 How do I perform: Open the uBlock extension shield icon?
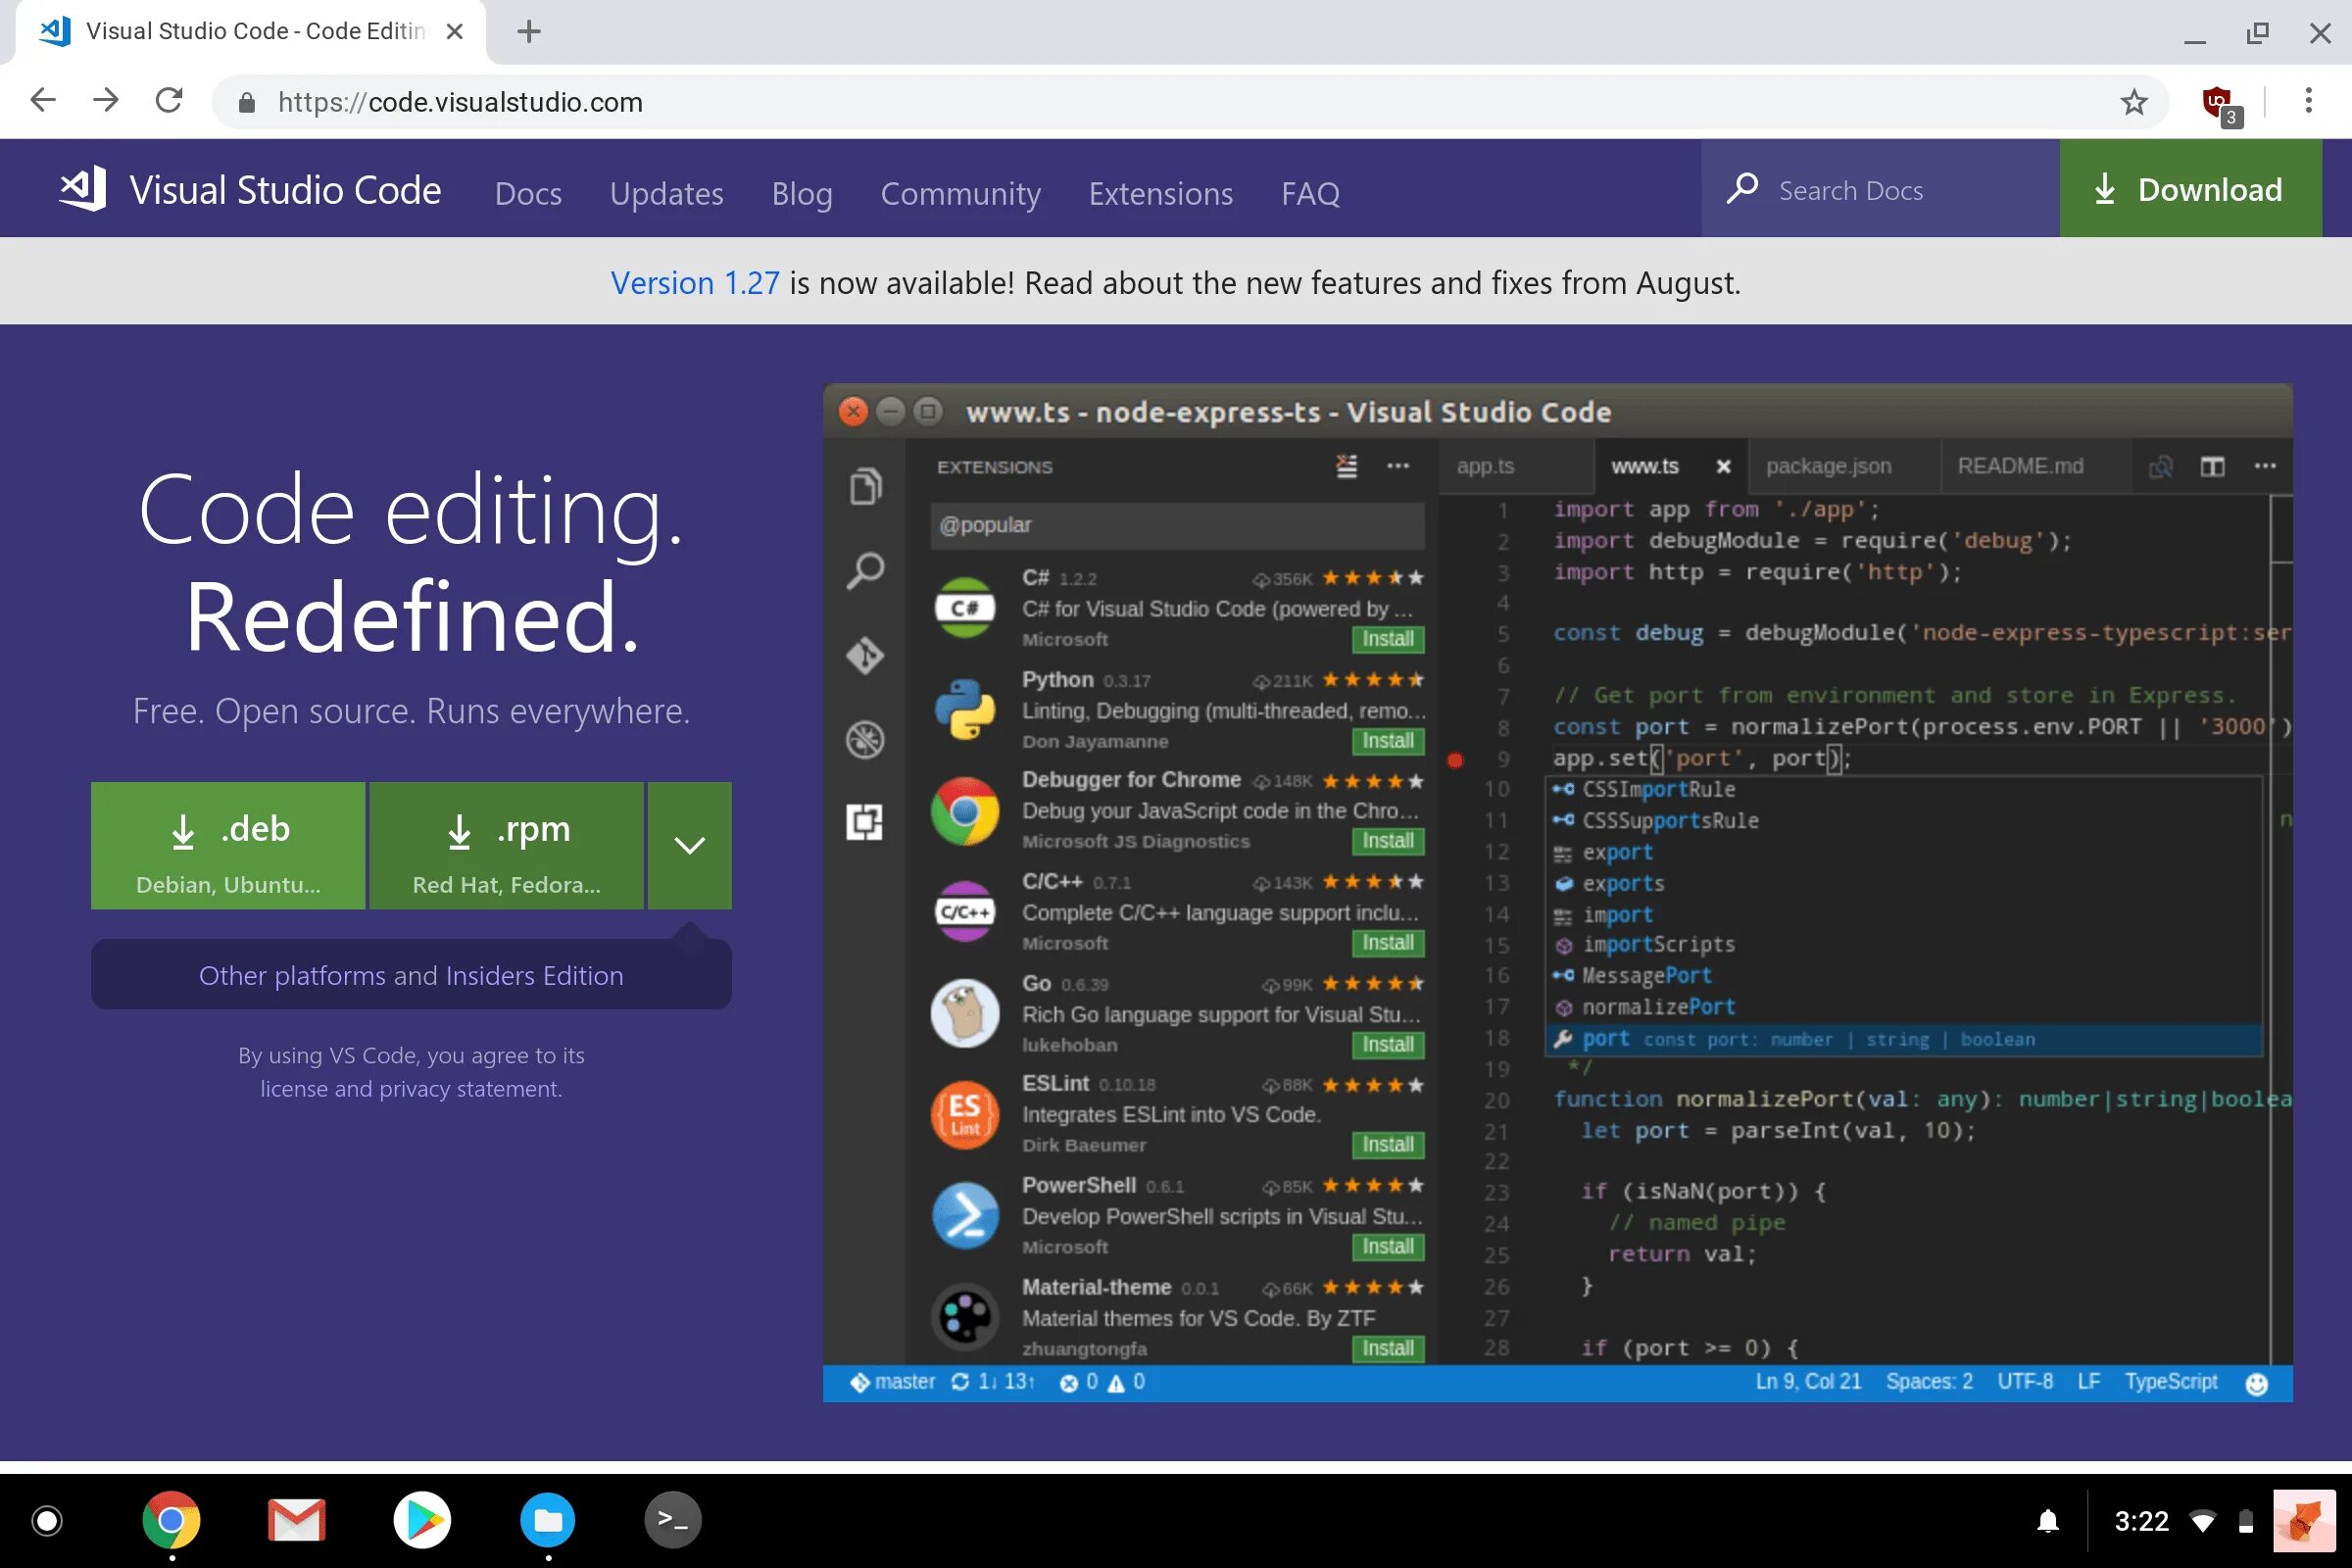click(2218, 102)
